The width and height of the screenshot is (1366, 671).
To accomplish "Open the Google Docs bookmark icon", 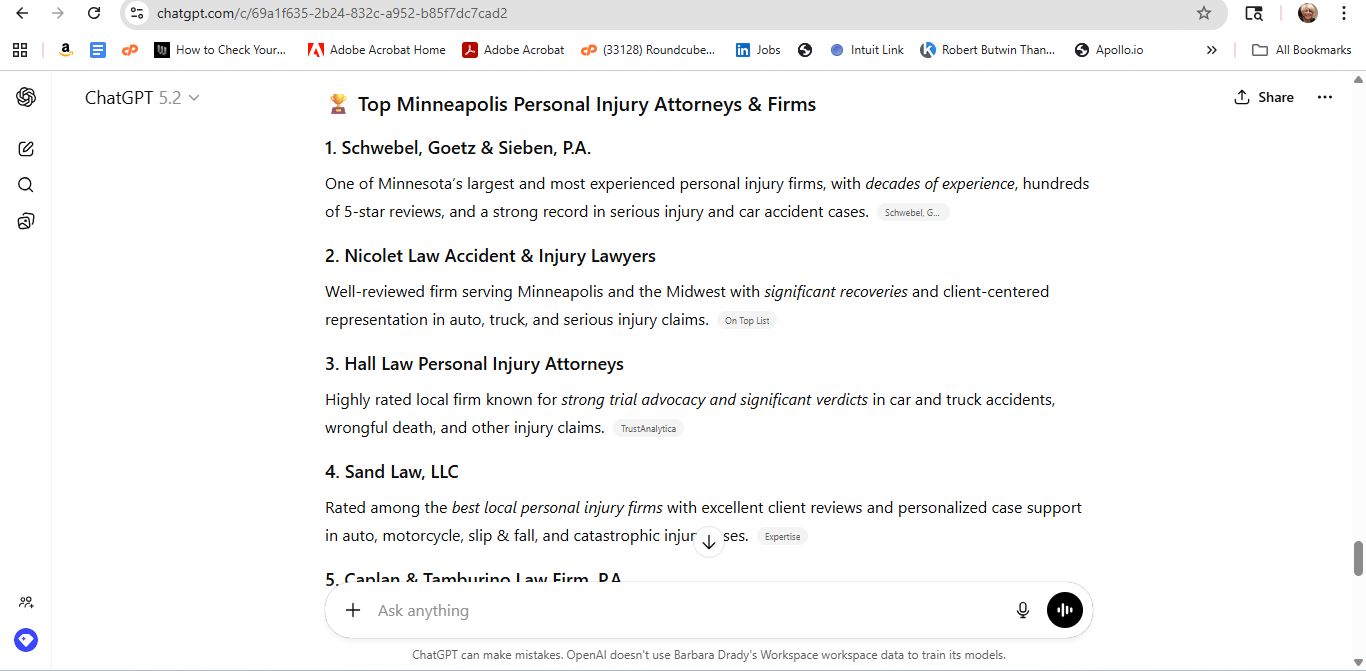I will click(98, 50).
